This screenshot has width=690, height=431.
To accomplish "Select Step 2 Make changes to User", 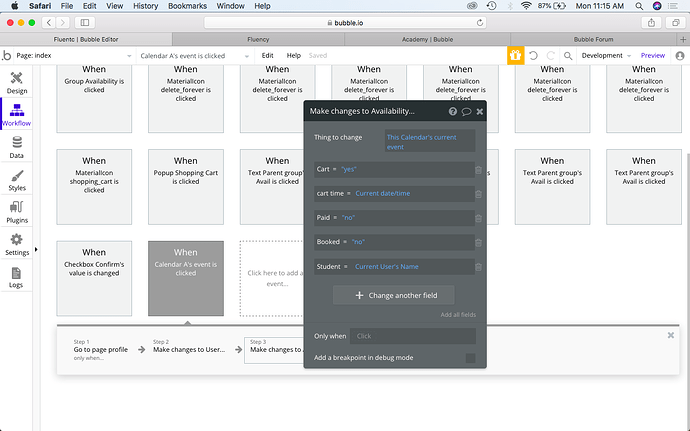I will [189, 346].
